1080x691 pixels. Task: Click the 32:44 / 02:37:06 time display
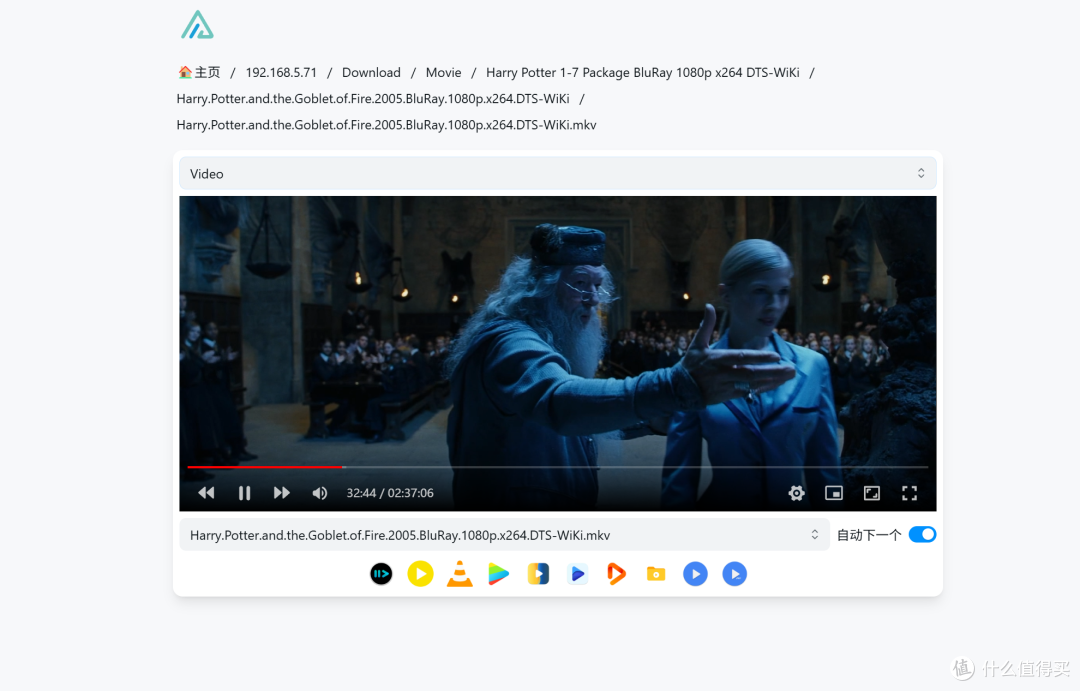point(390,493)
